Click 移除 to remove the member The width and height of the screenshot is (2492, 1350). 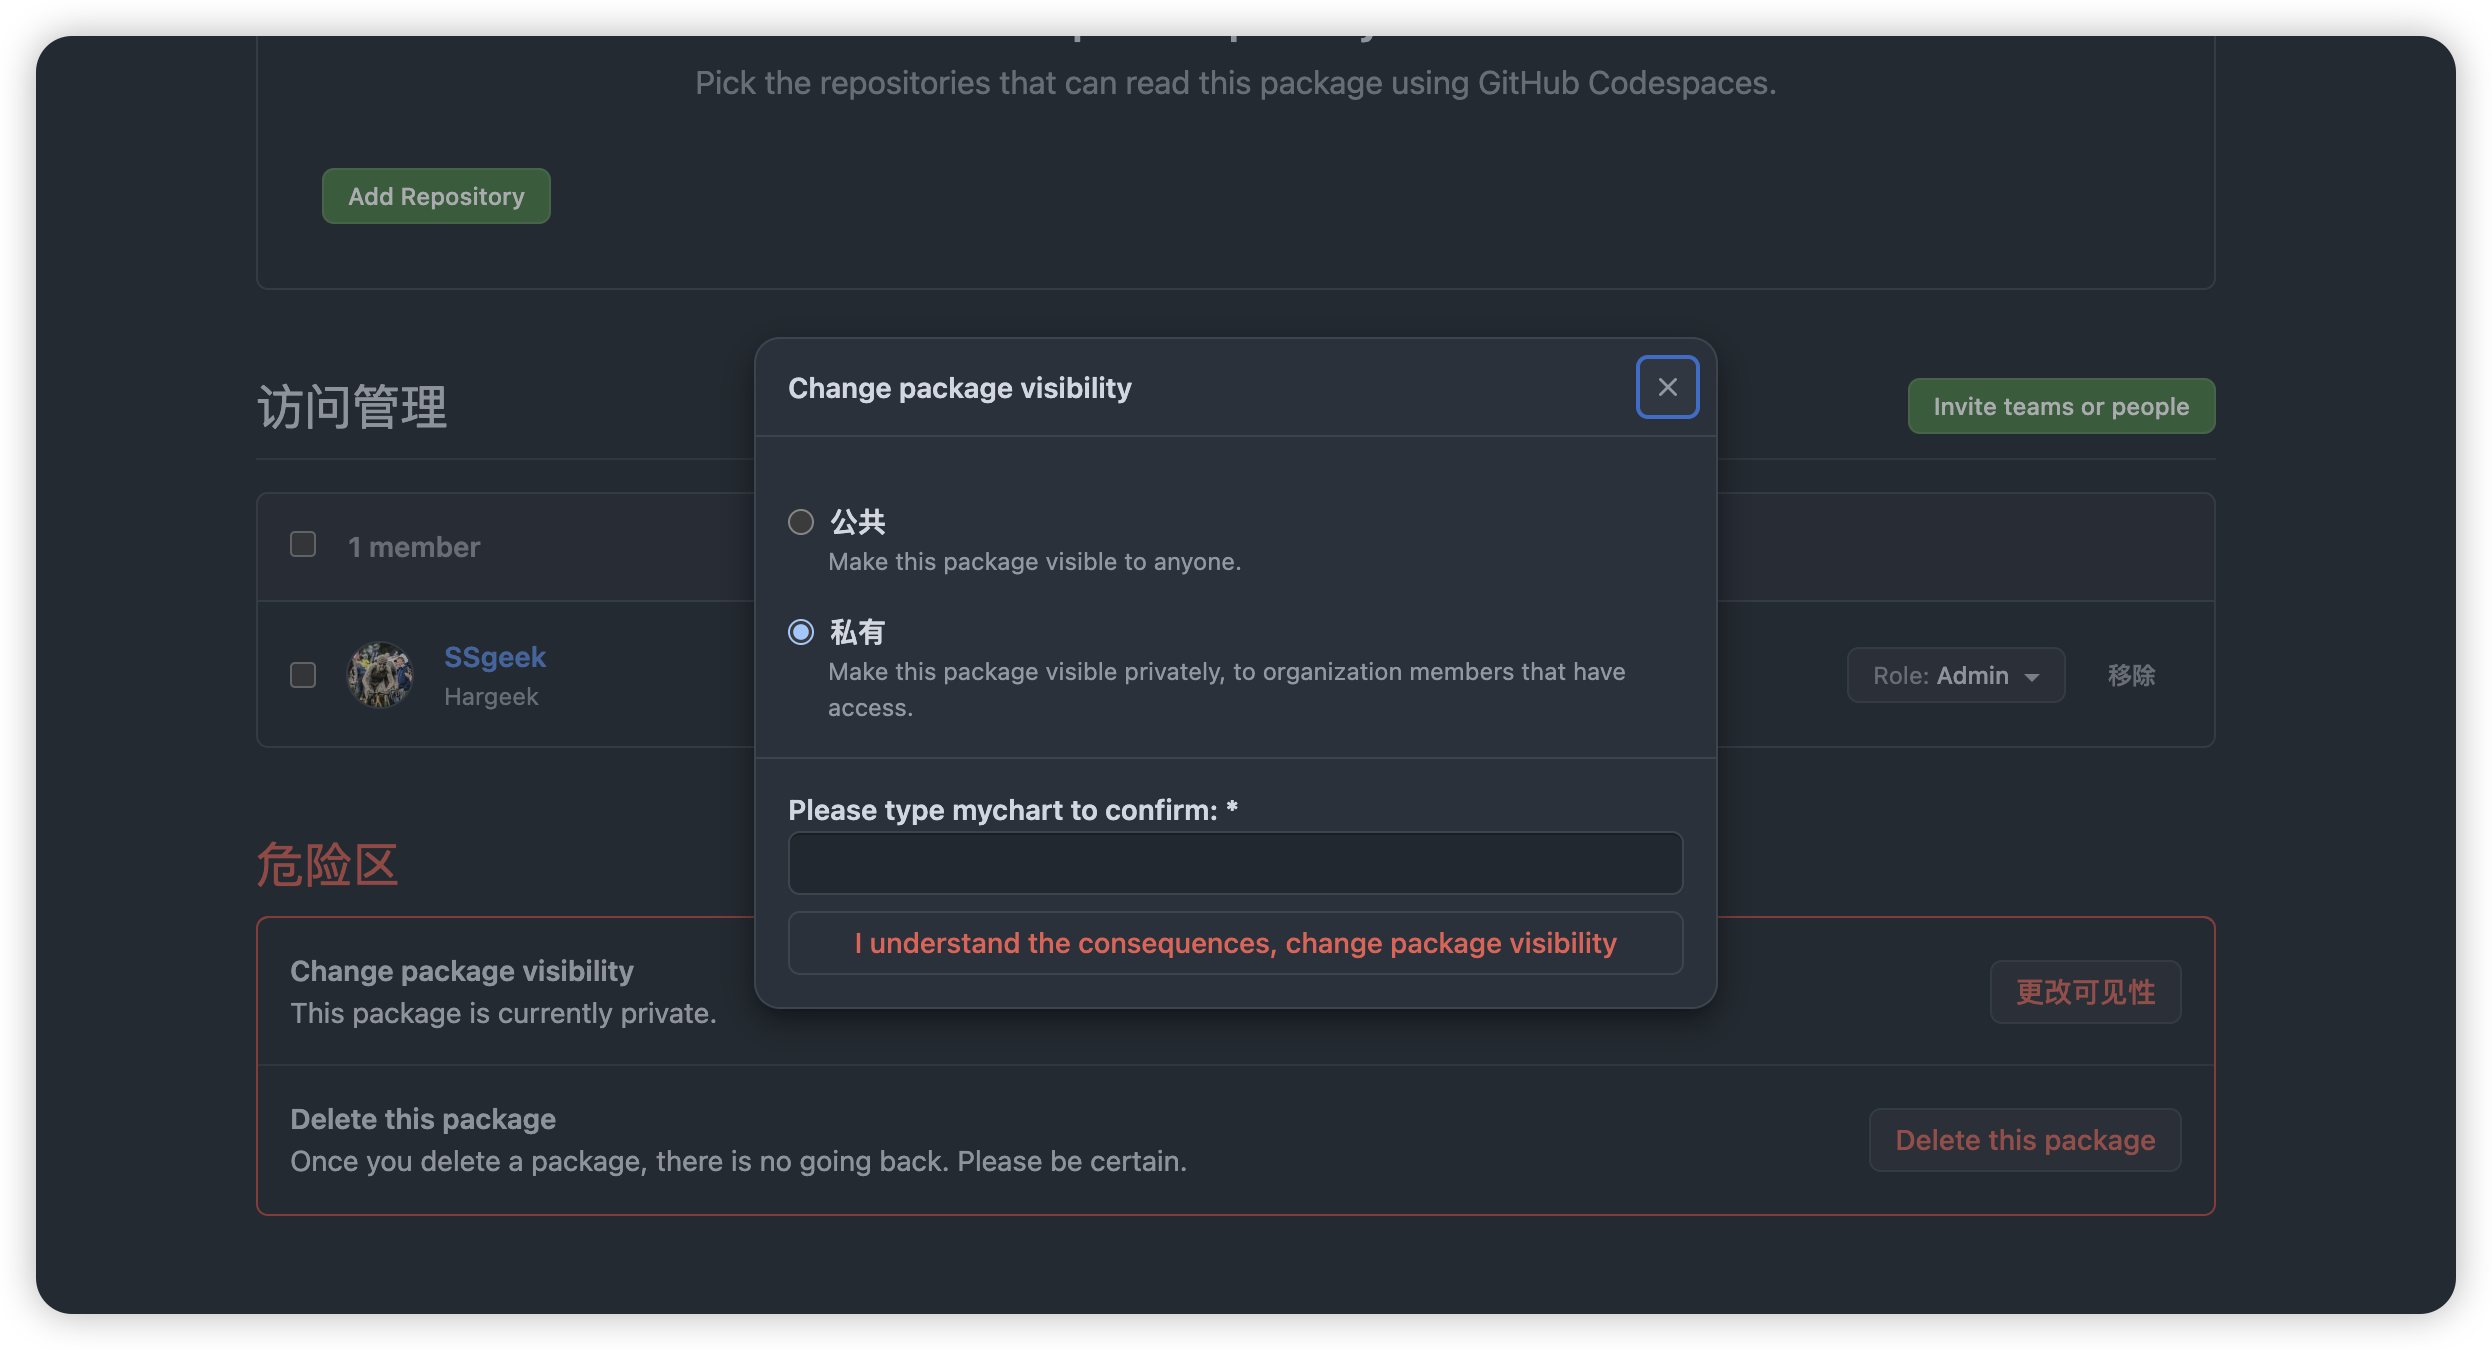[2131, 676]
